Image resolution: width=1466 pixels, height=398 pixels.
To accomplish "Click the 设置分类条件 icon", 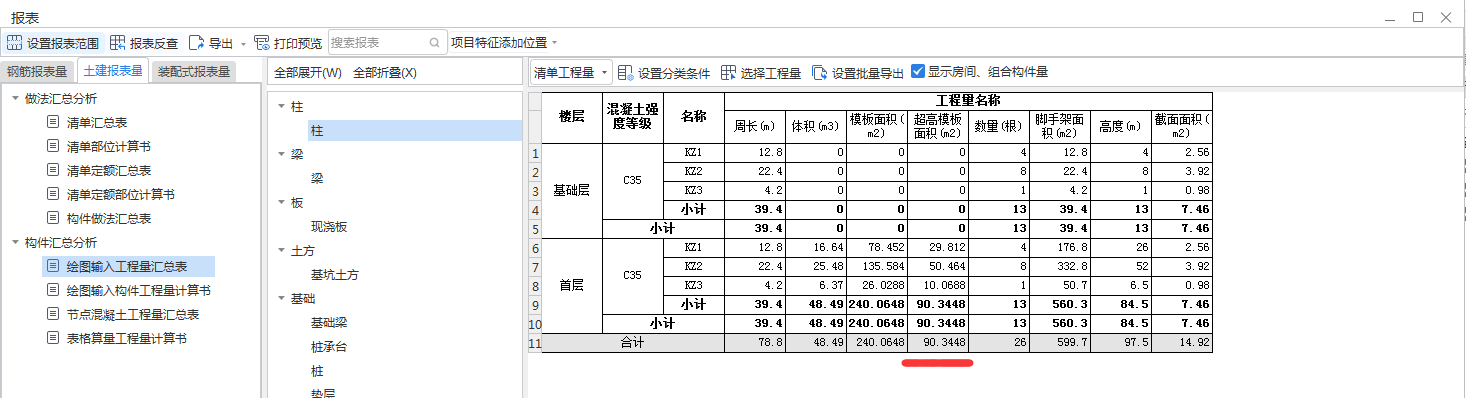I will [x=626, y=72].
